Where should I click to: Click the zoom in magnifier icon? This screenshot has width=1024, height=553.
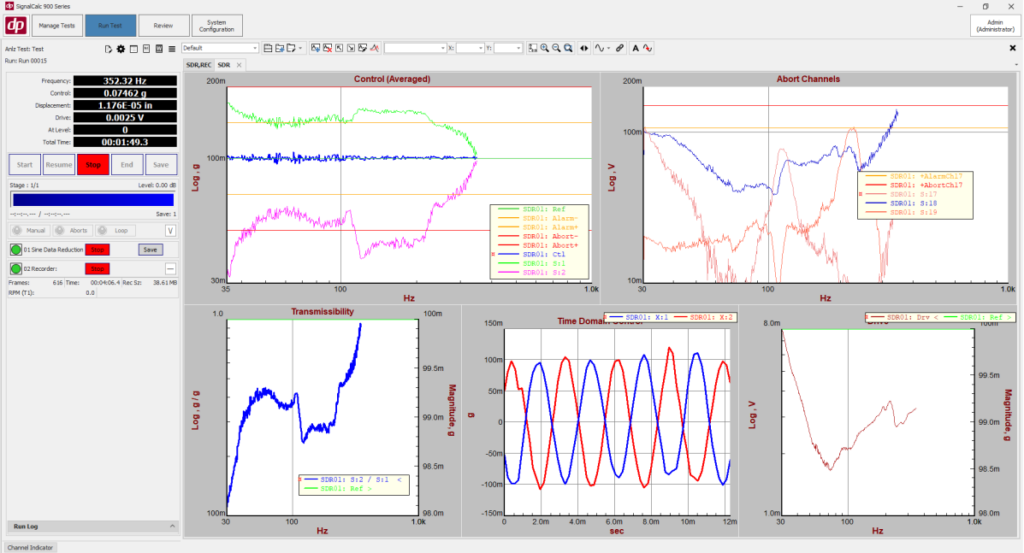[x=545, y=48]
